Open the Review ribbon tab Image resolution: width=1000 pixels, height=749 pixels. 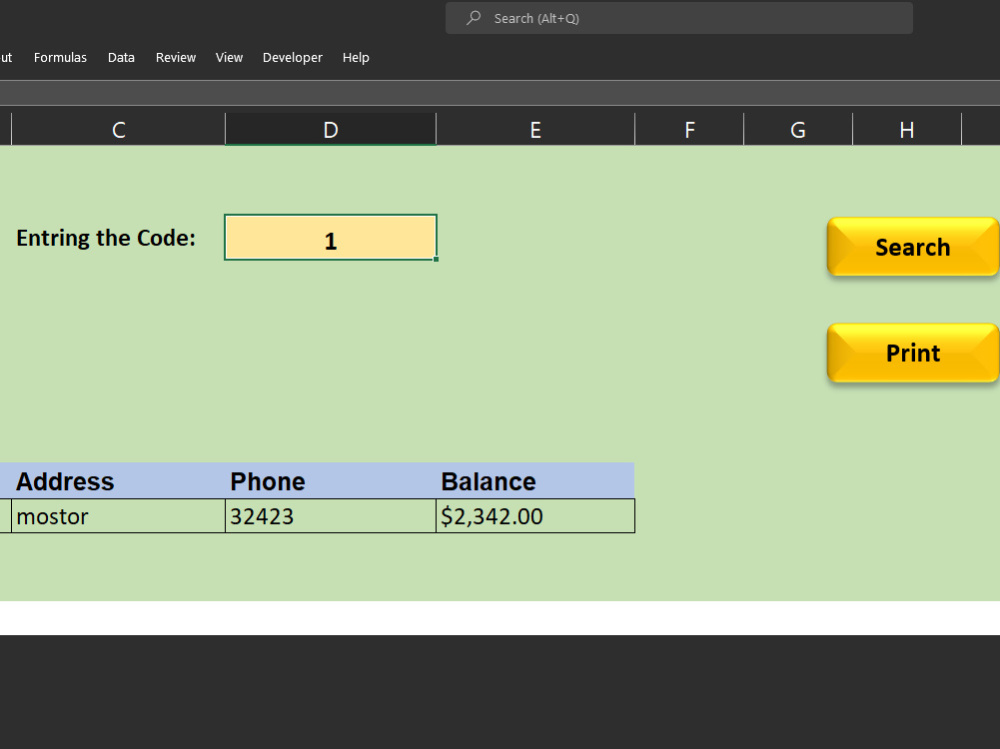tap(175, 57)
